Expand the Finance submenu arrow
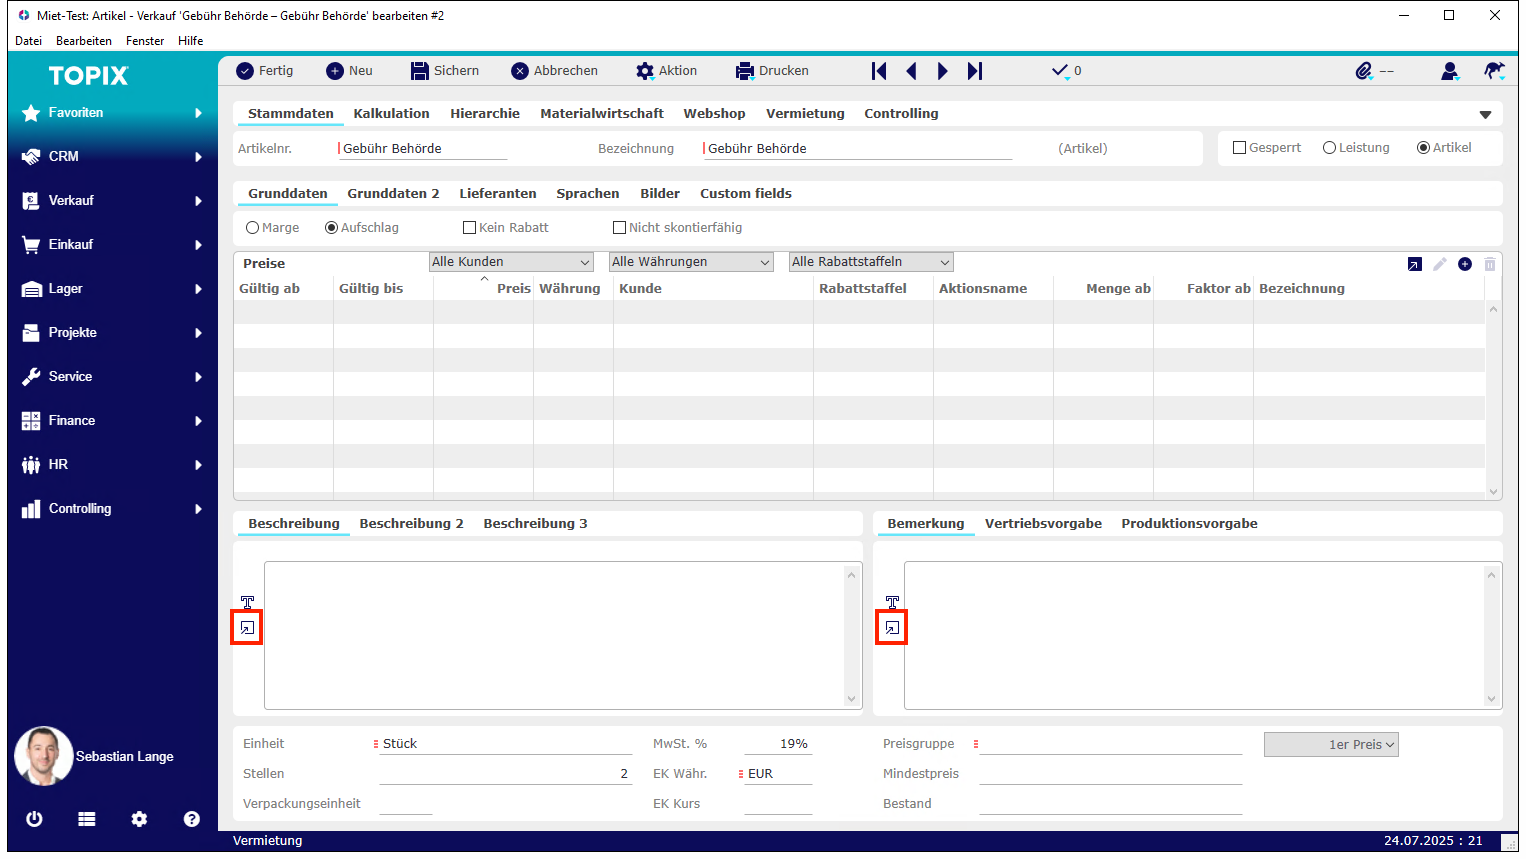Image resolution: width=1526 pixels, height=859 pixels. coord(198,421)
